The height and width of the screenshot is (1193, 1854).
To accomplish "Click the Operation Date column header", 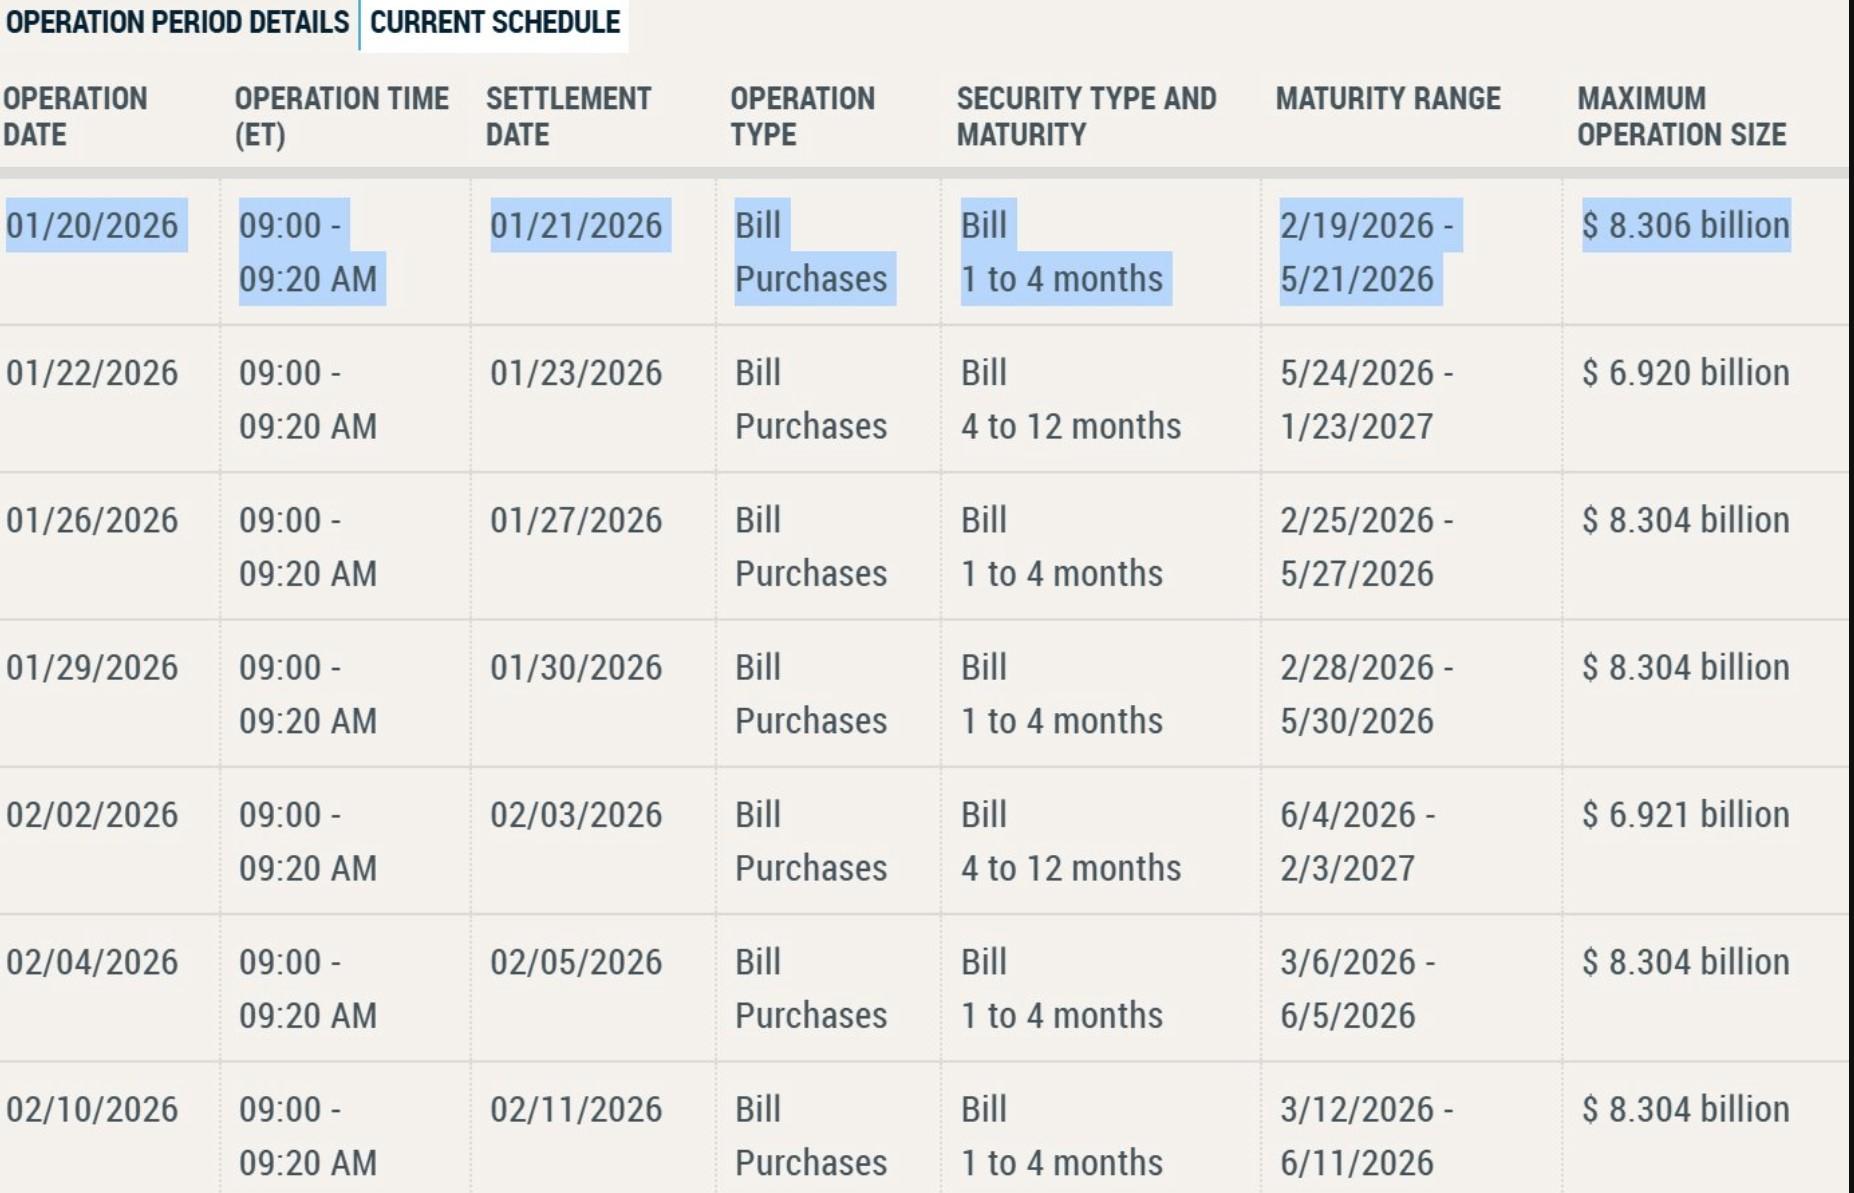I will pos(75,116).
